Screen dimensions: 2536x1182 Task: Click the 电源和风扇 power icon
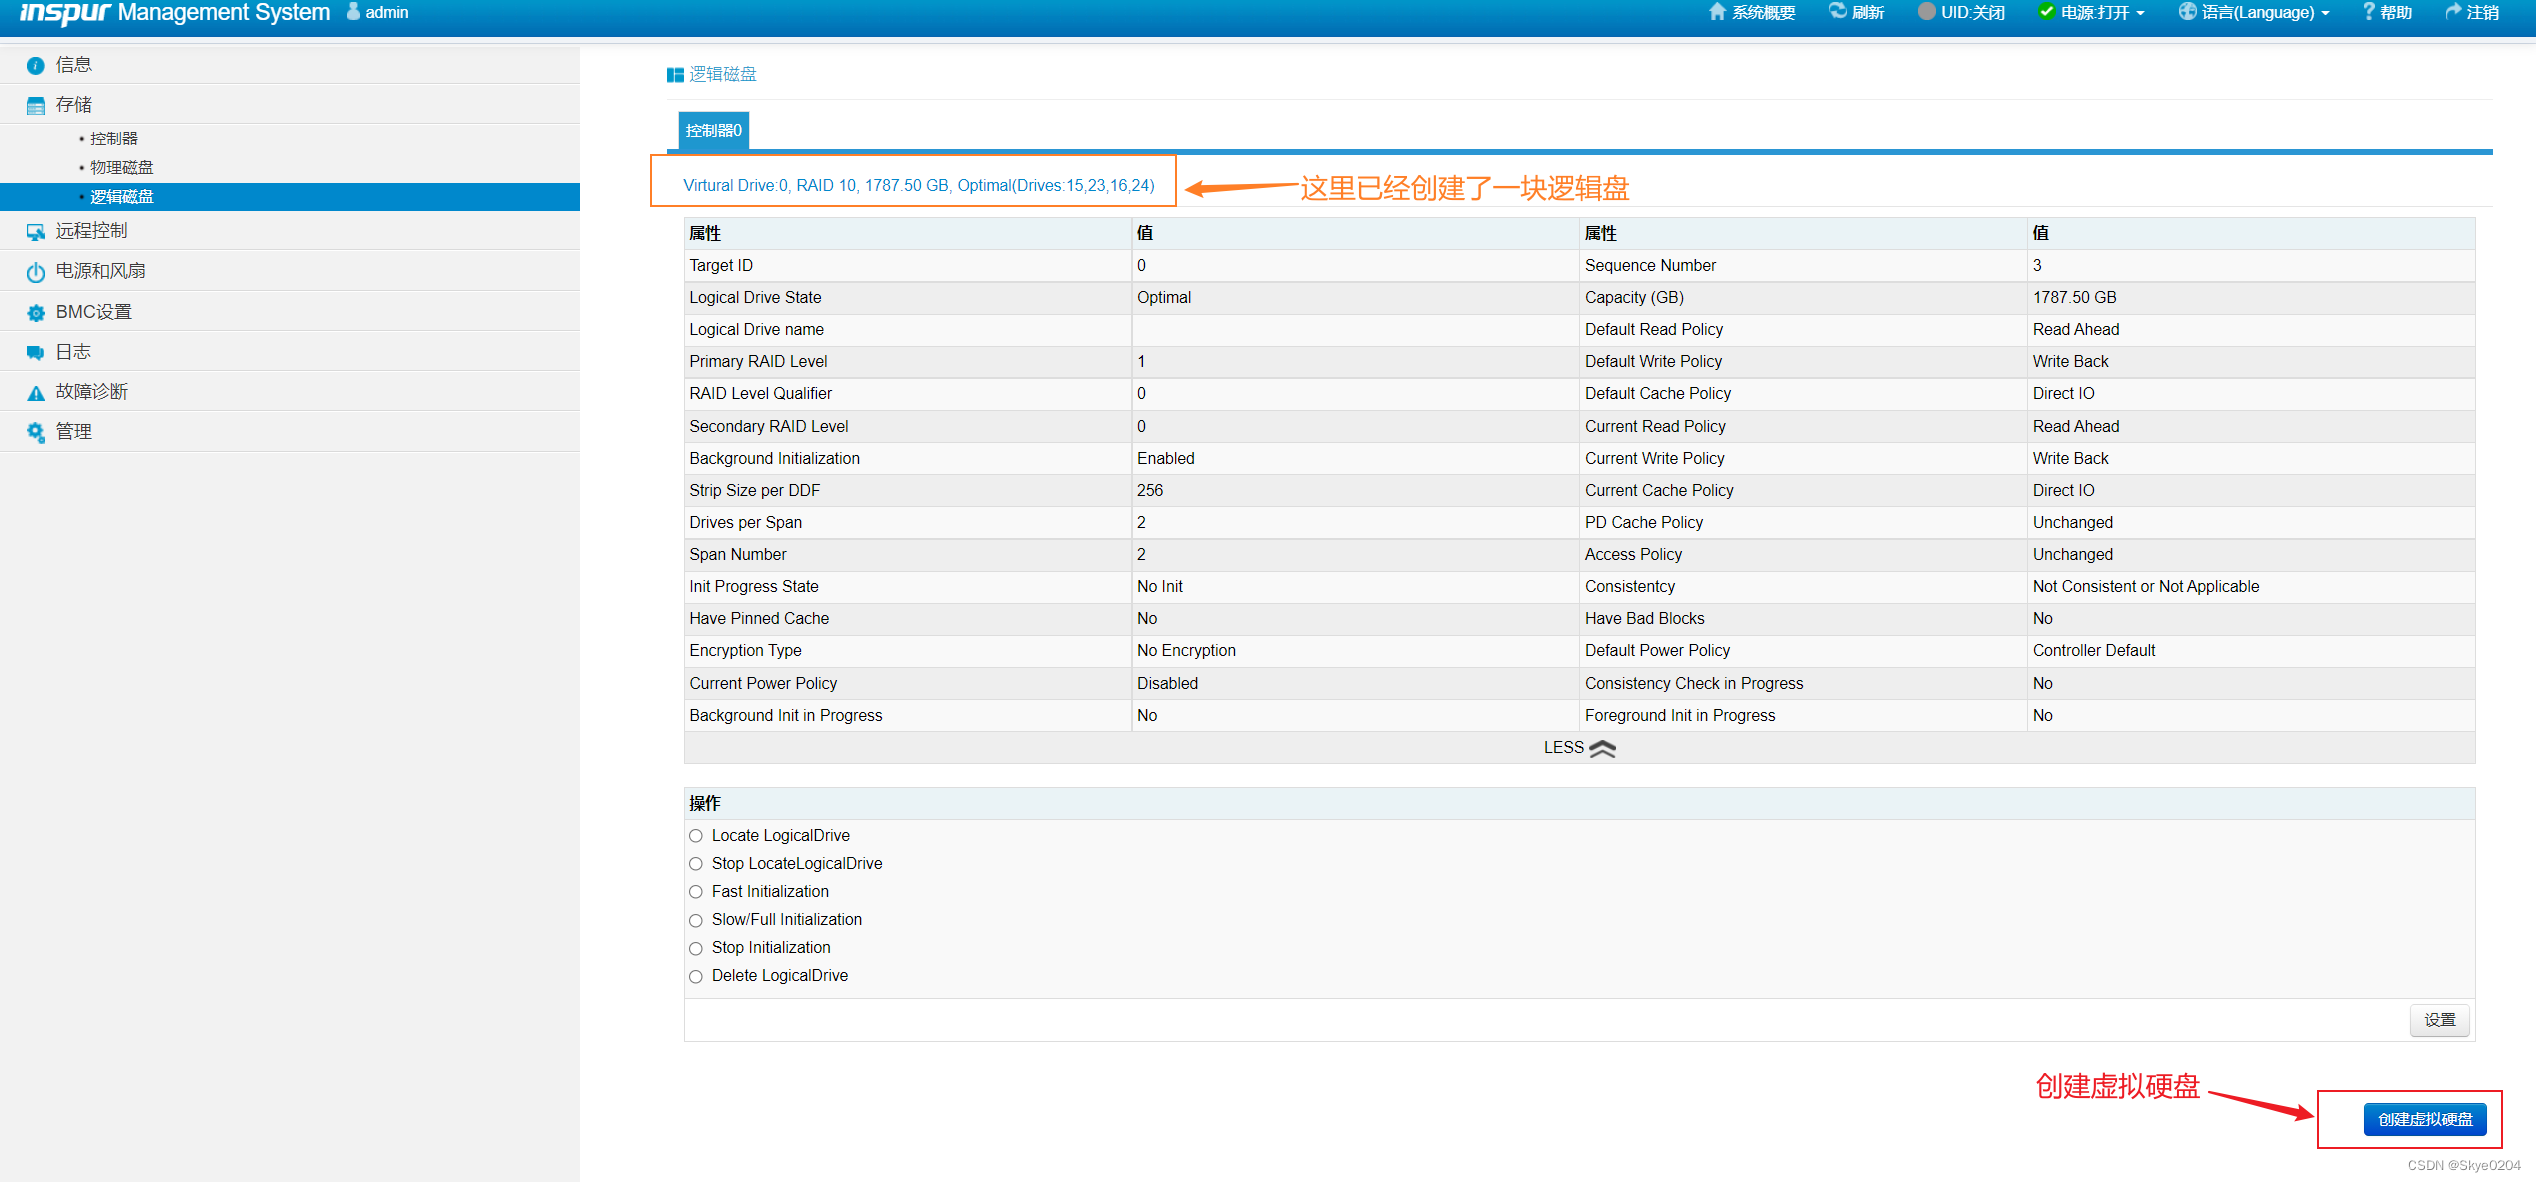tap(36, 272)
